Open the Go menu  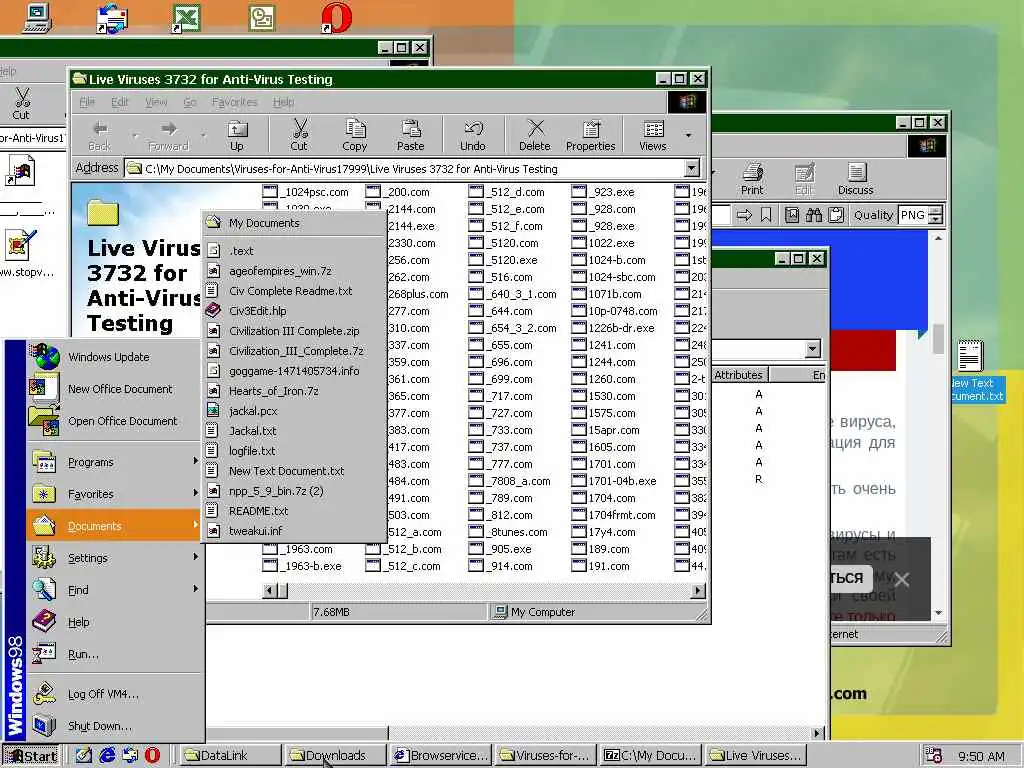click(x=190, y=102)
